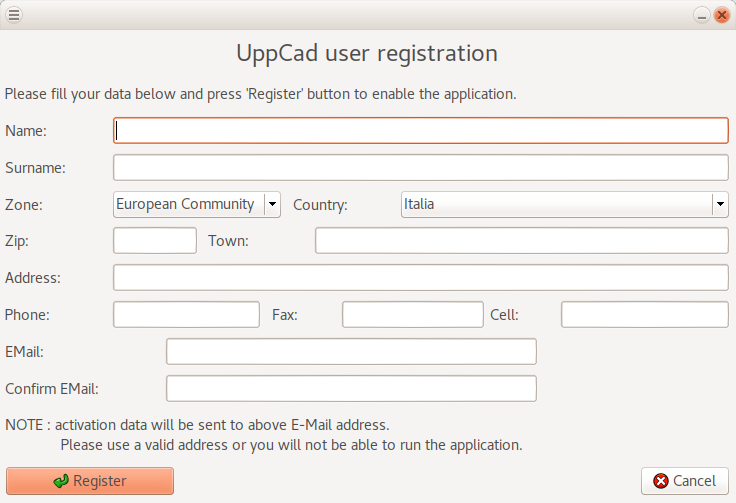Click into the Surname text field
Viewport: 736px width, 503px height.
pyautogui.click(x=421, y=167)
